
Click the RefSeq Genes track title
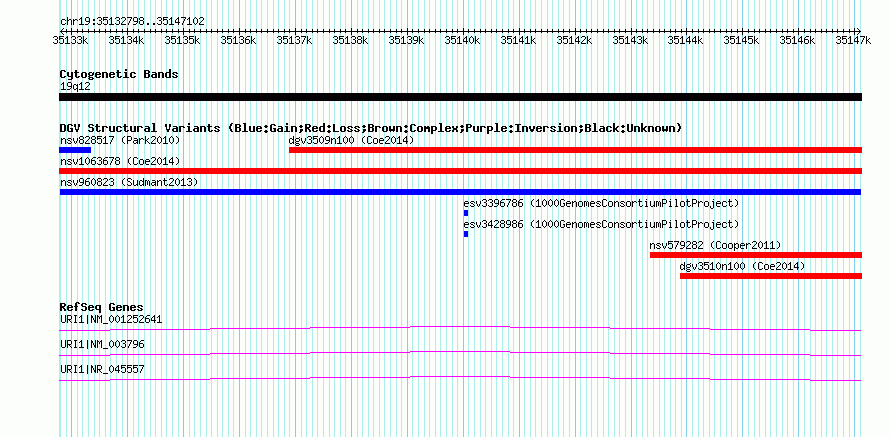click(101, 308)
